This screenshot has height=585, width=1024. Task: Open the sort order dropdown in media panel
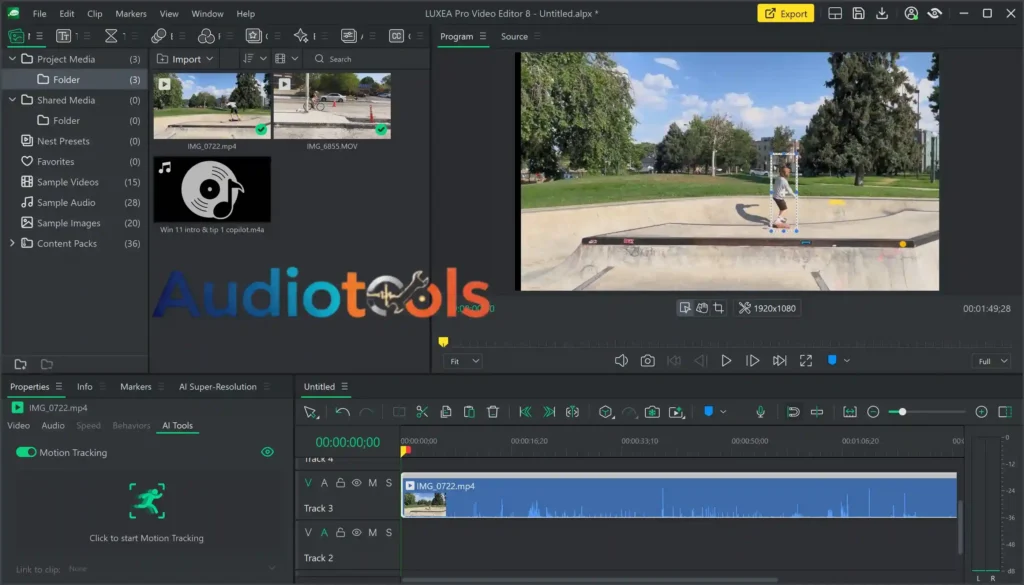point(254,59)
